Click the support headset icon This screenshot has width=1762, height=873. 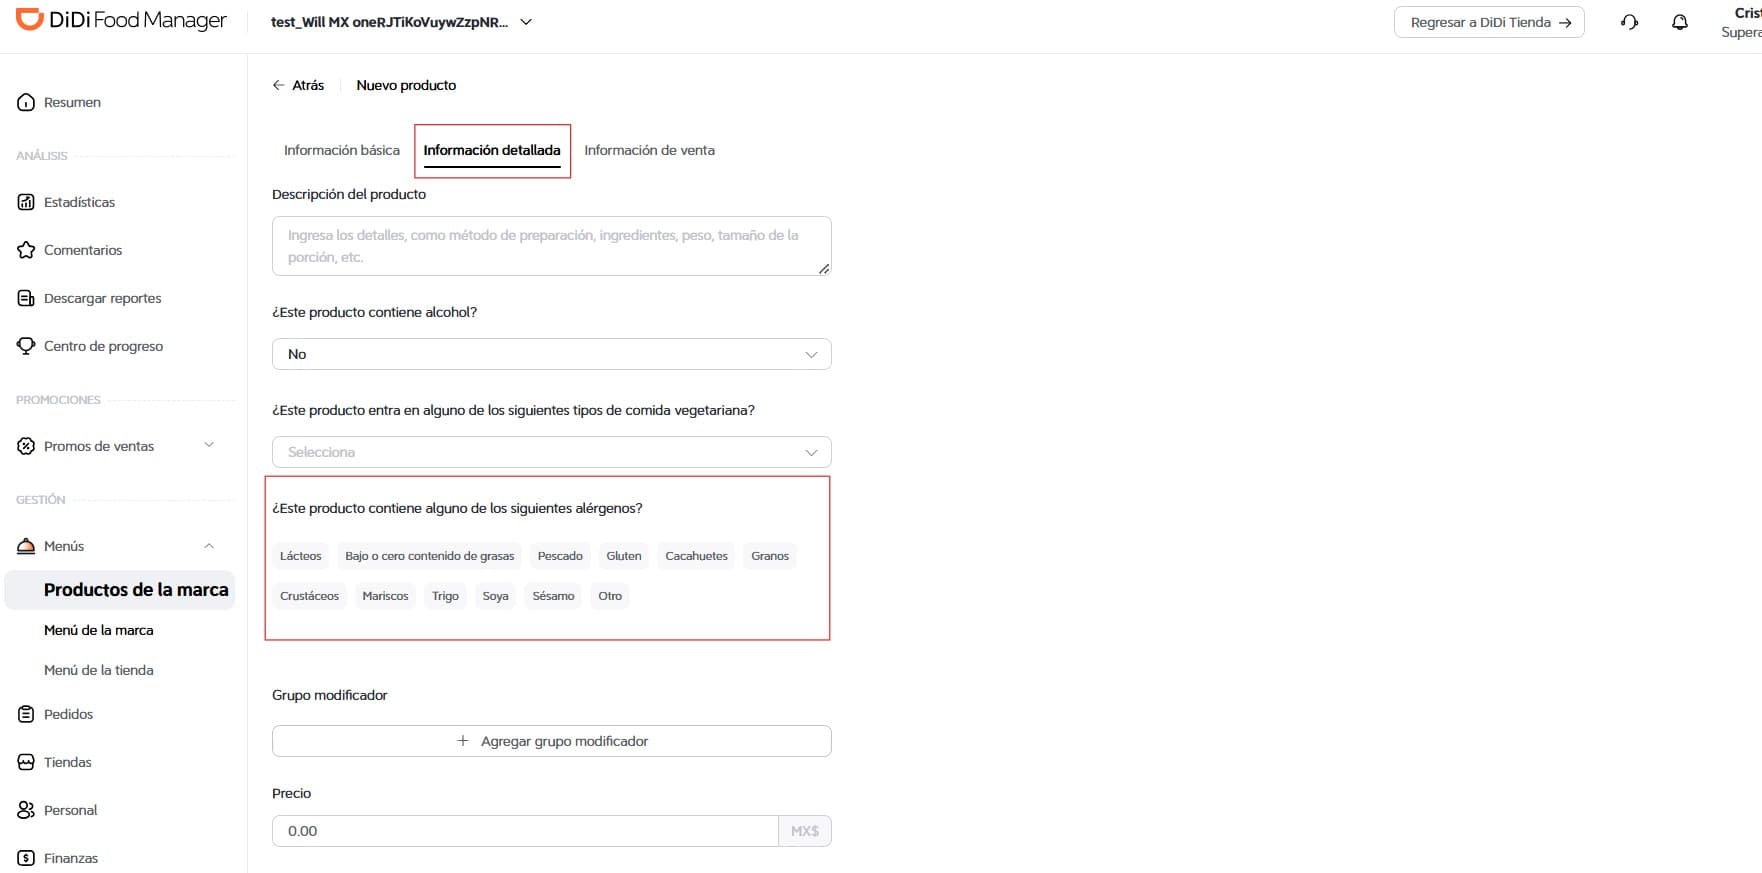coord(1629,22)
